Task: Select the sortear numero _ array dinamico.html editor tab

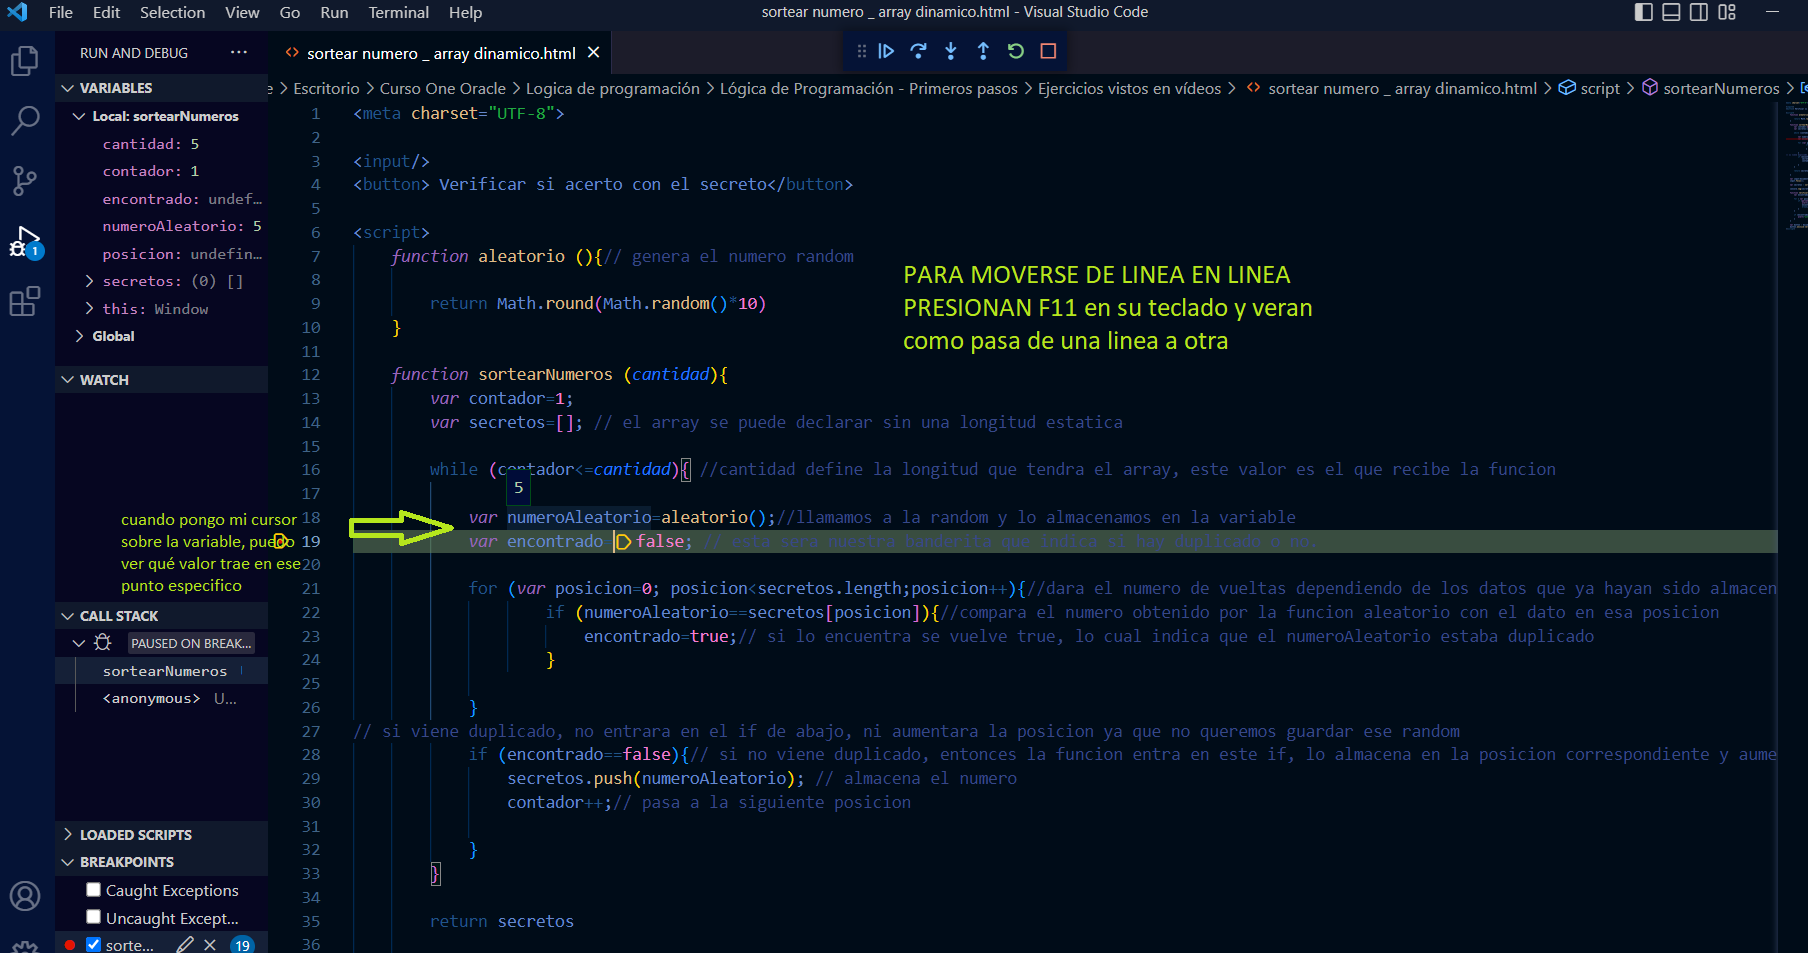Action: (439, 52)
